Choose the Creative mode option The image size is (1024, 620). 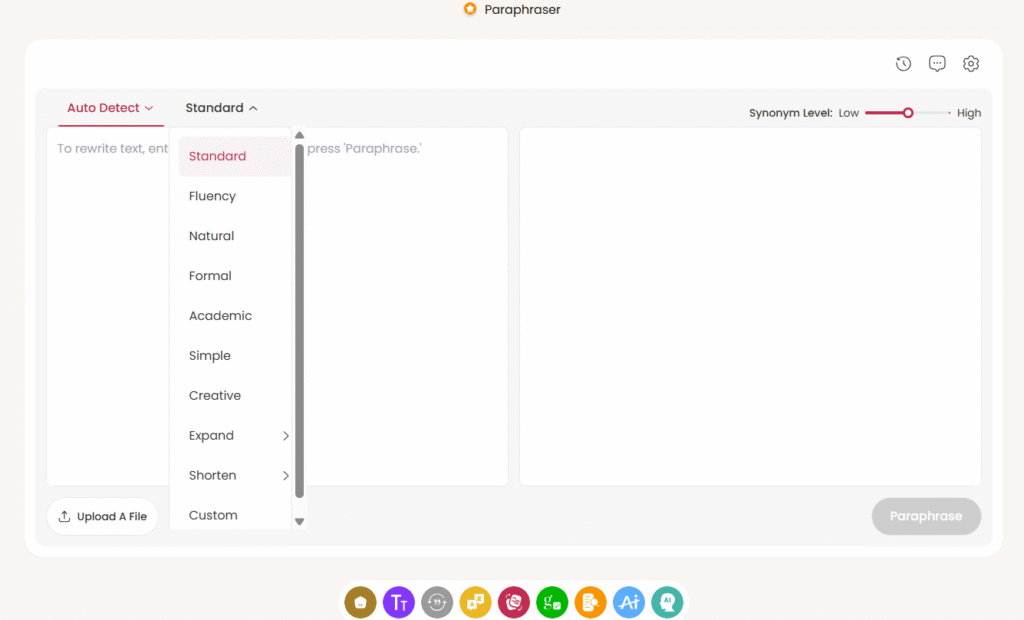(214, 395)
